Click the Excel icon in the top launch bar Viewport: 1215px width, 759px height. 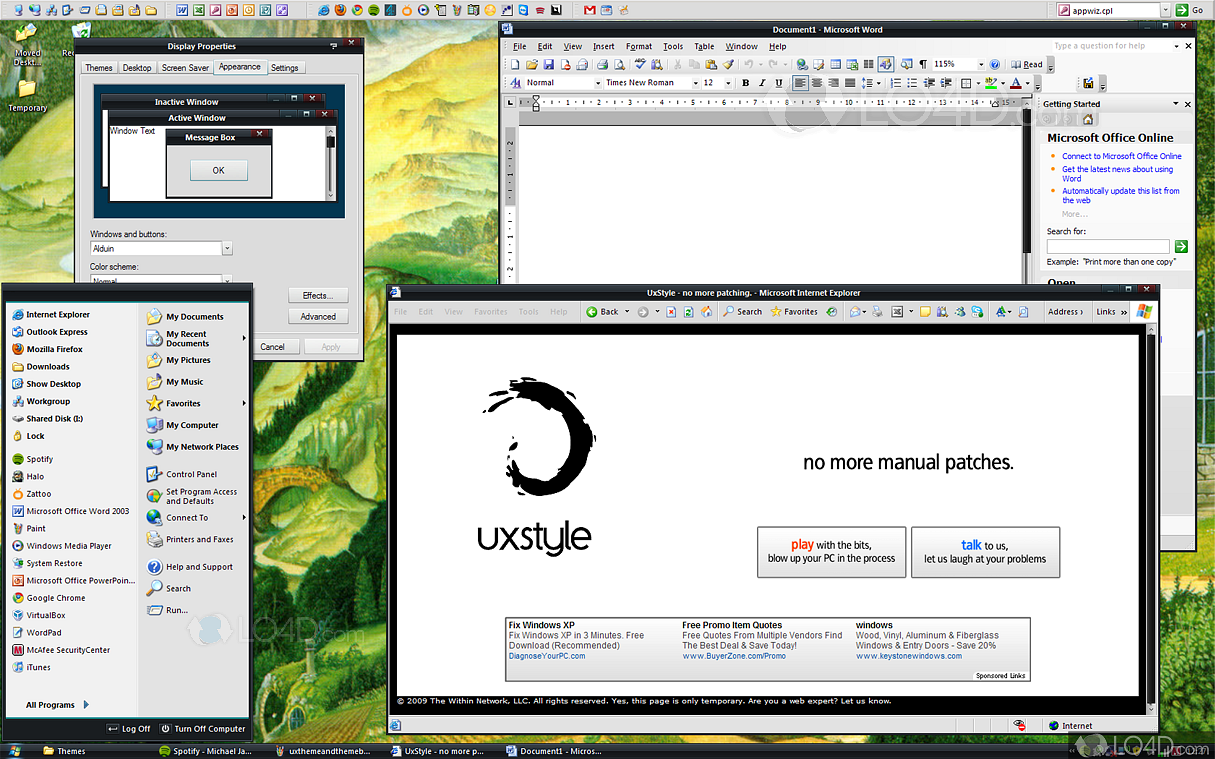(199, 9)
